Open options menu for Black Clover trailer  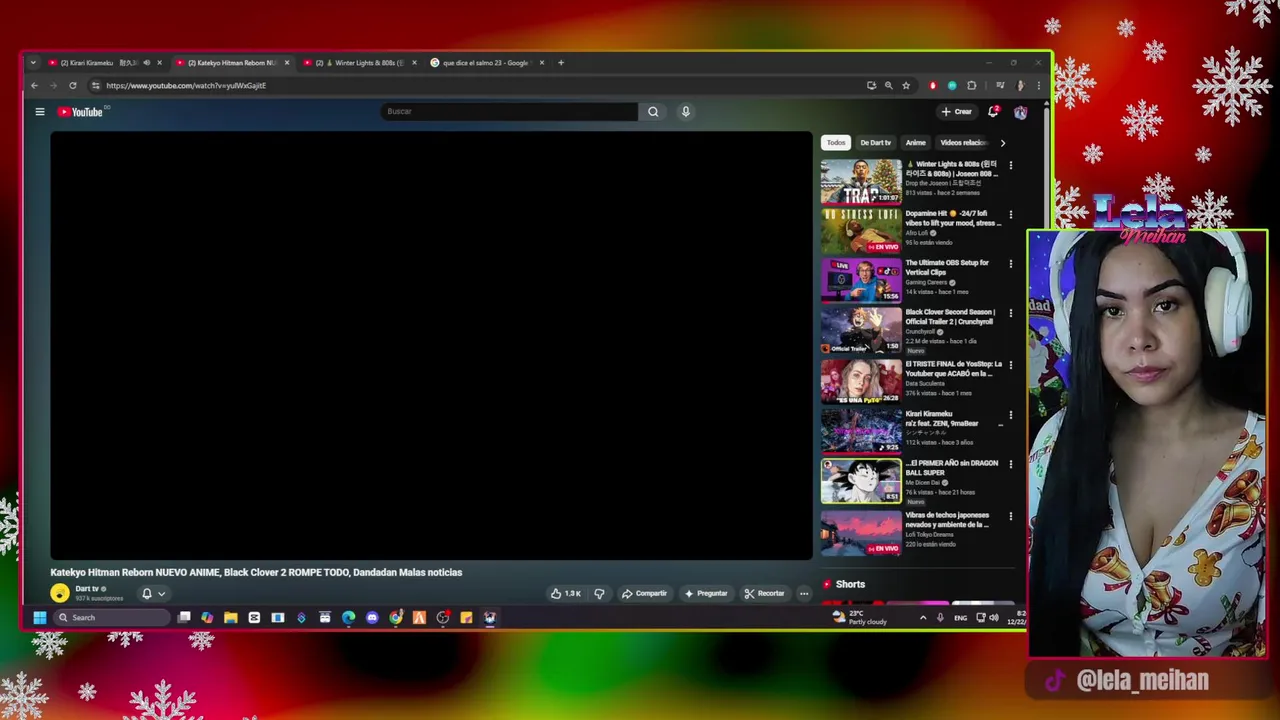pyautogui.click(x=1010, y=313)
